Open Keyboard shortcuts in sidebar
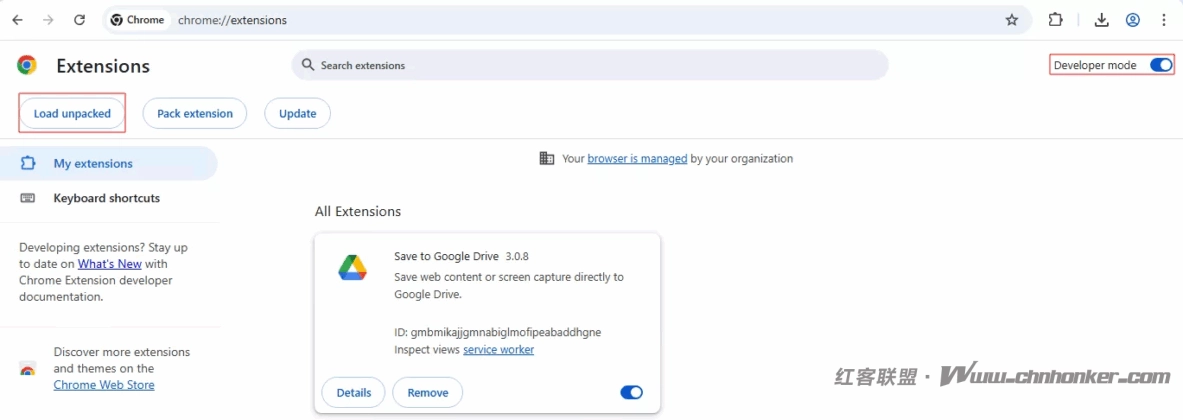 (106, 198)
